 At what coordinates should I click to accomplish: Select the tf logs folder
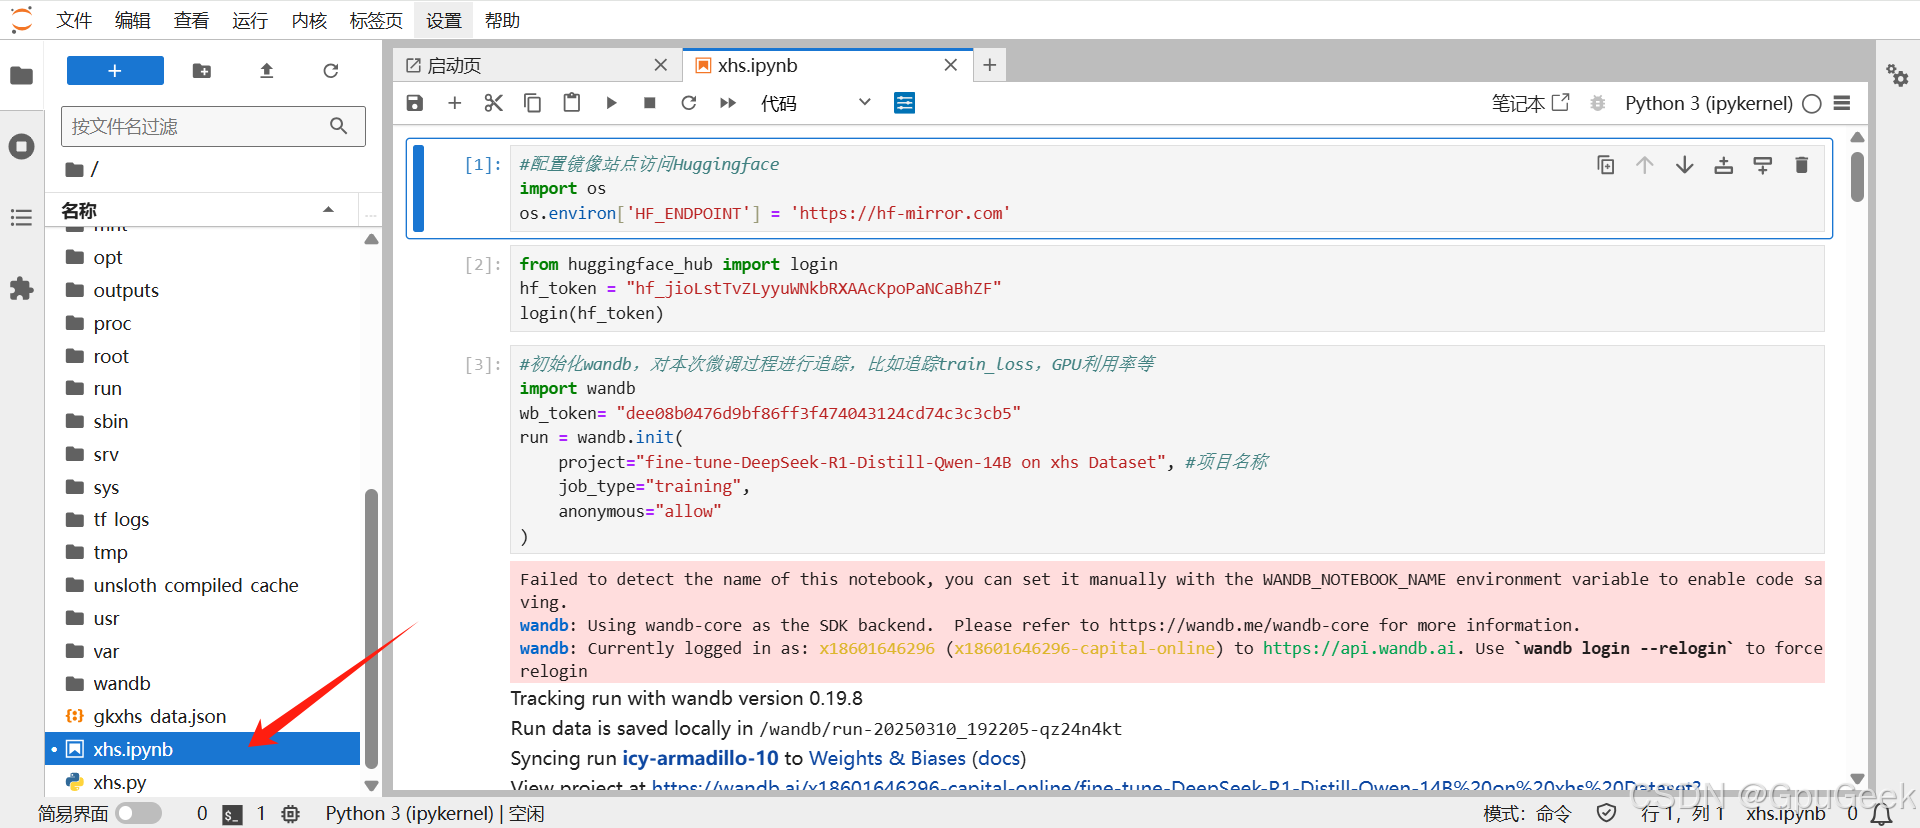coord(202,519)
